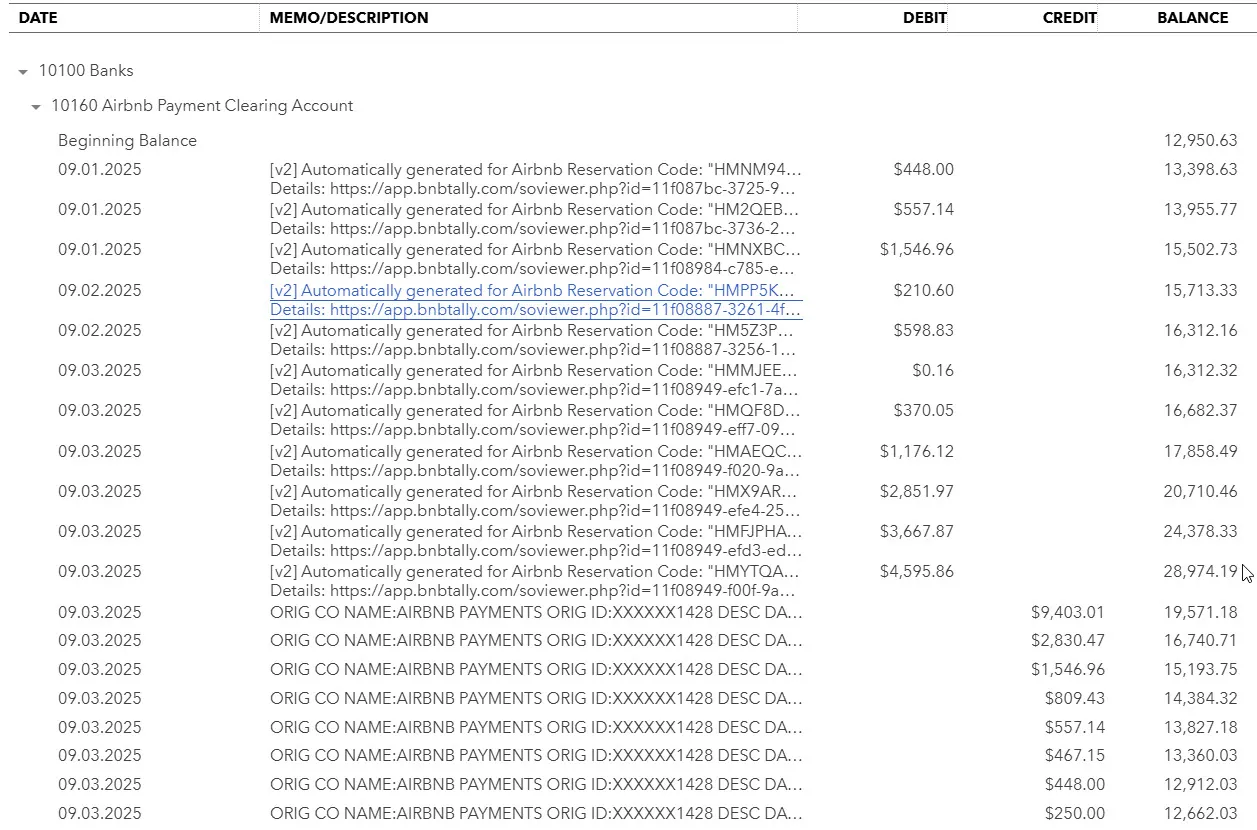Open the $448.00 debit transaction amount

click(x=923, y=170)
